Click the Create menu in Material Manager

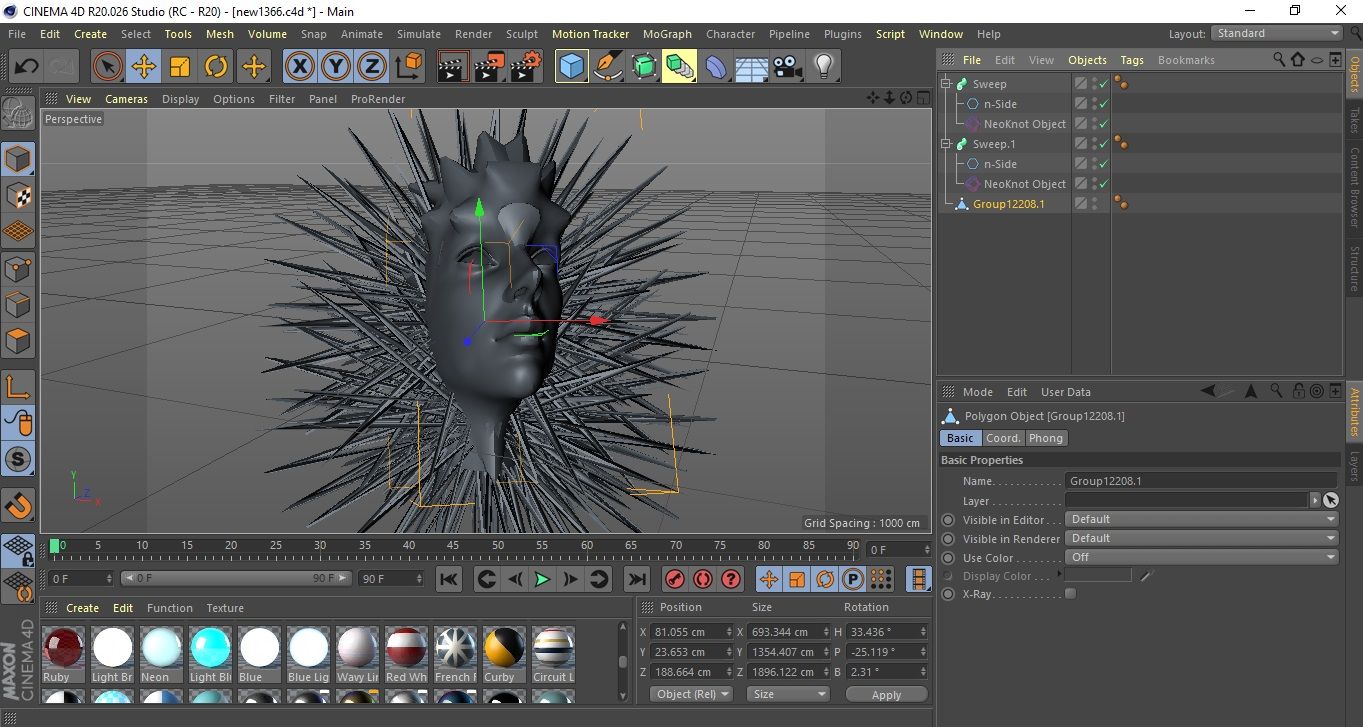[82, 608]
